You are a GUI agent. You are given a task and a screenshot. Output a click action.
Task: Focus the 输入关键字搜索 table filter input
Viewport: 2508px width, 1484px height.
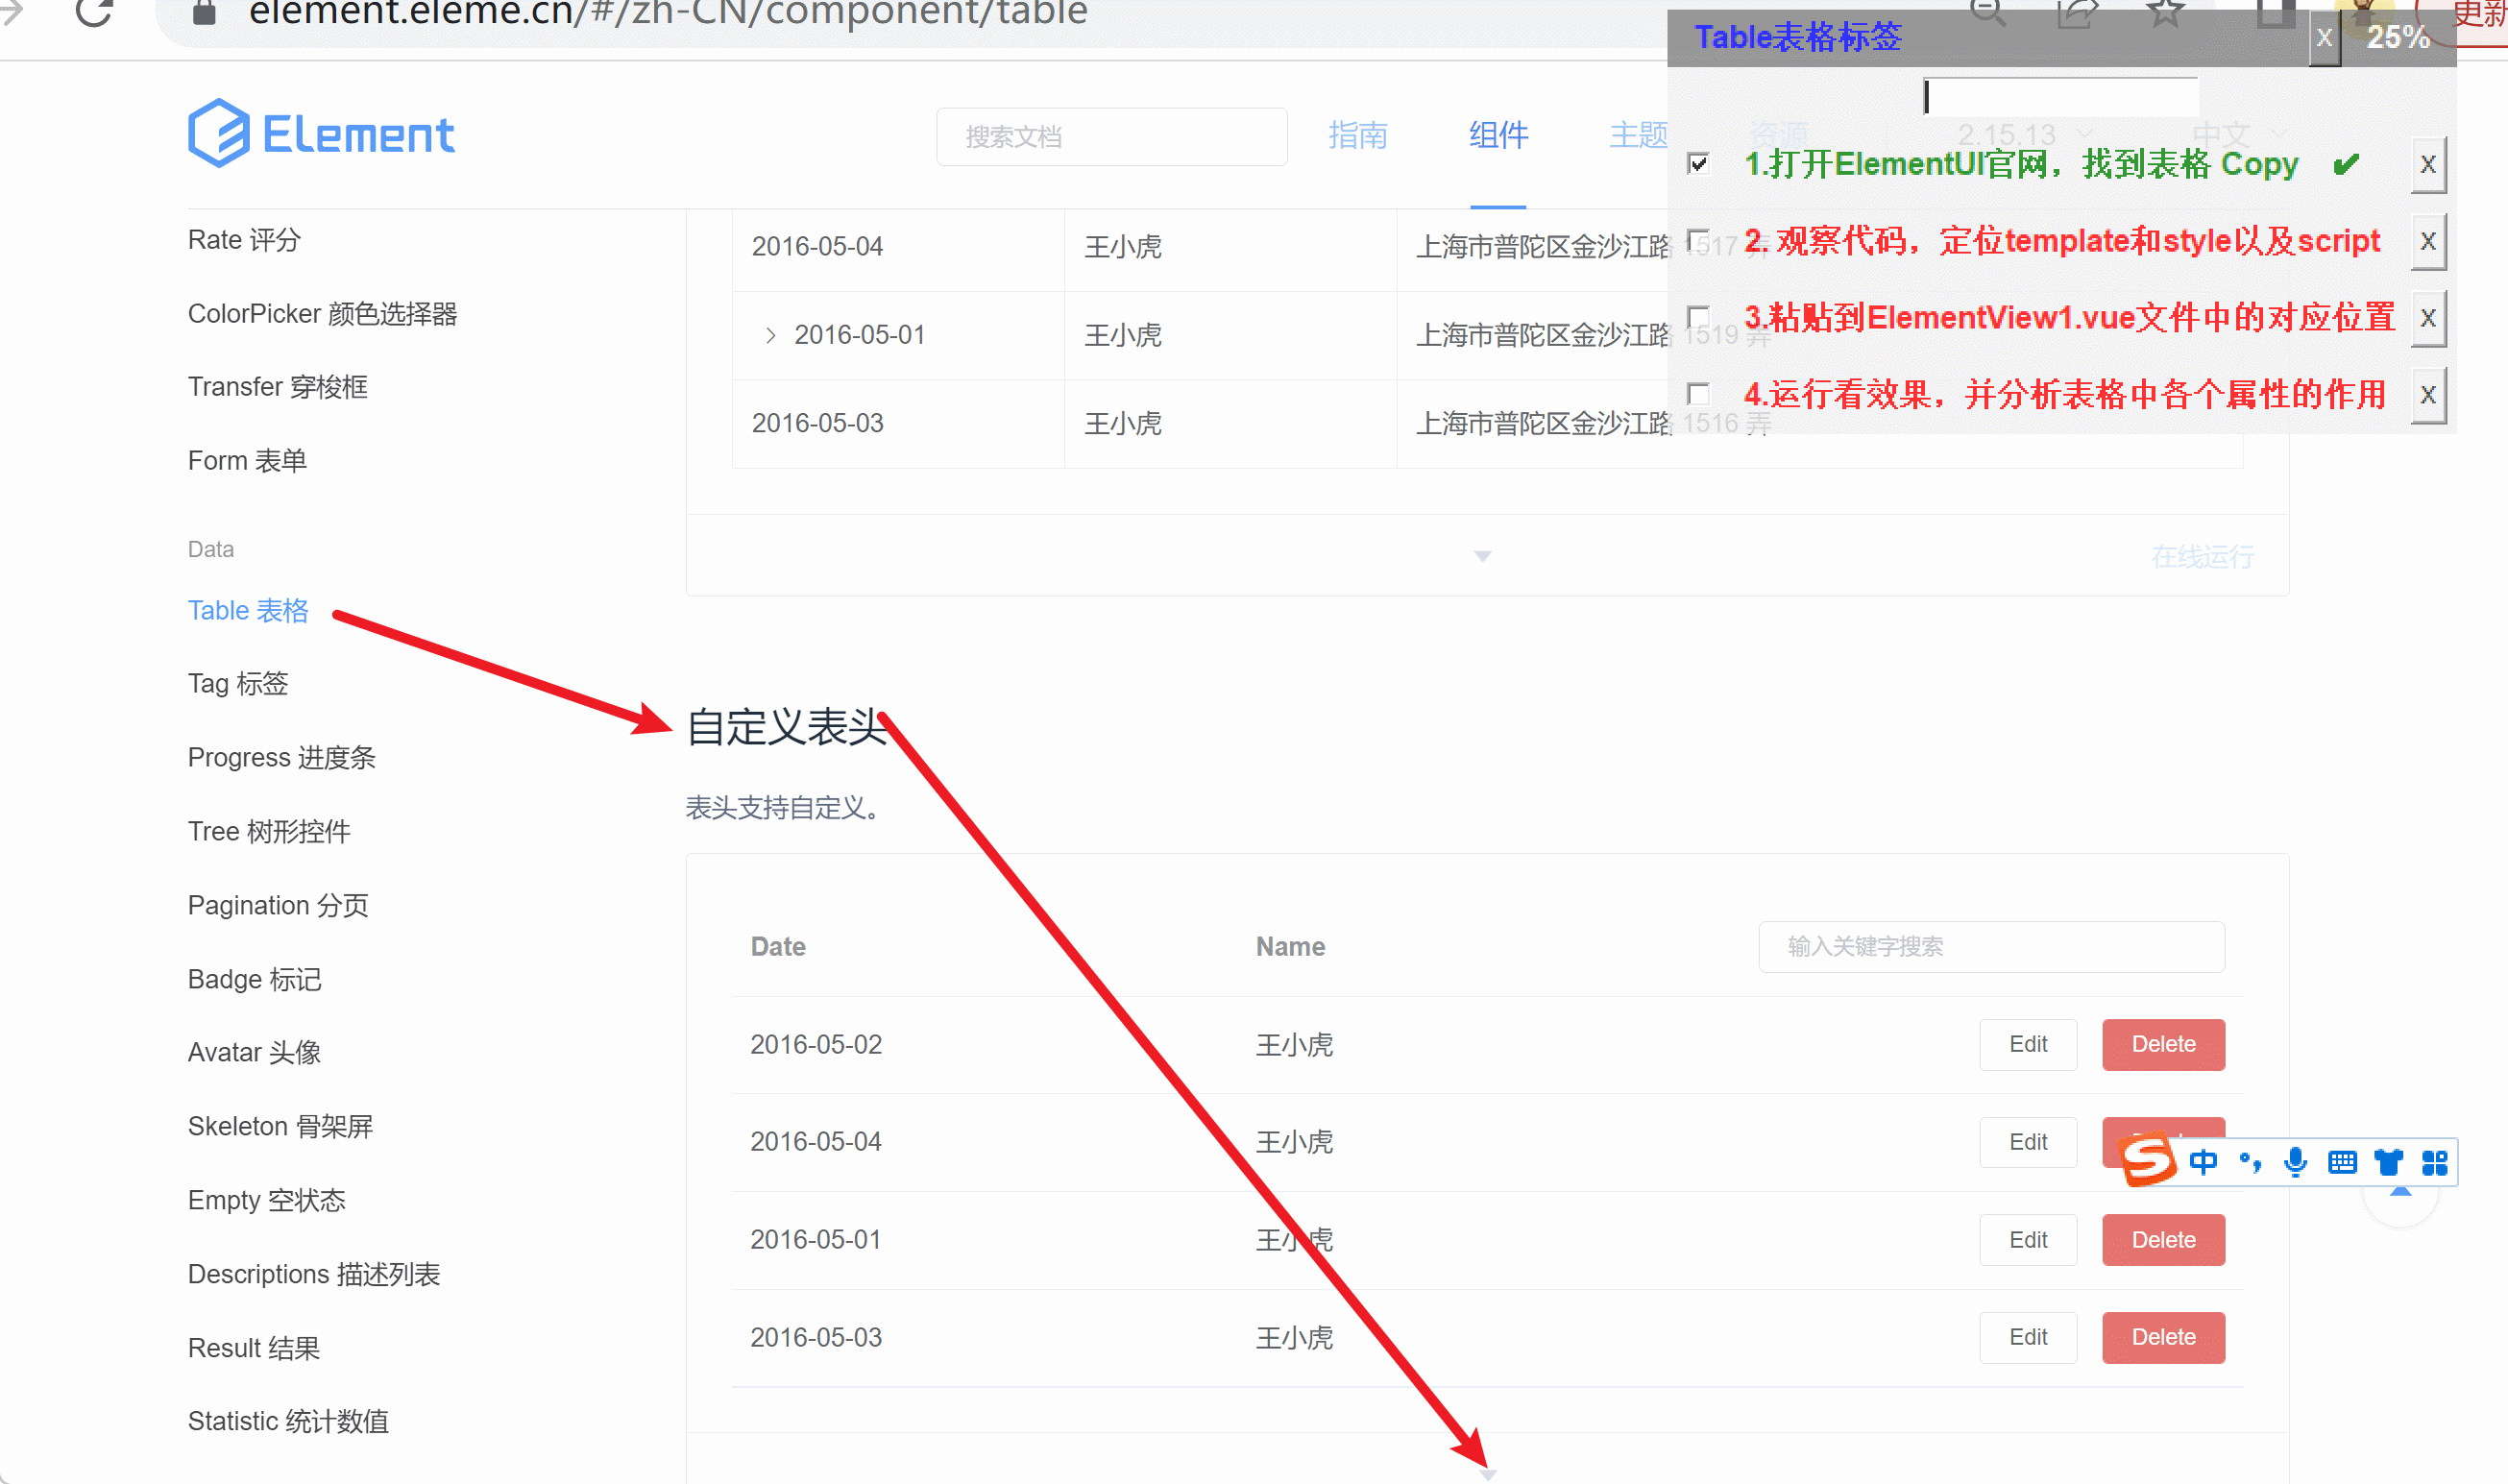coord(1991,946)
